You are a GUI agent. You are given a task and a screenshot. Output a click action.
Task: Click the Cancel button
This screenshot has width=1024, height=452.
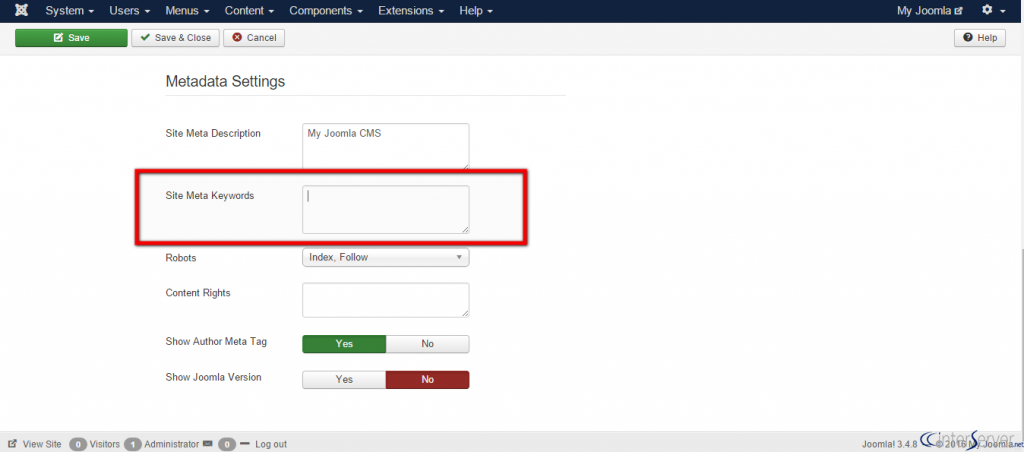tap(254, 38)
